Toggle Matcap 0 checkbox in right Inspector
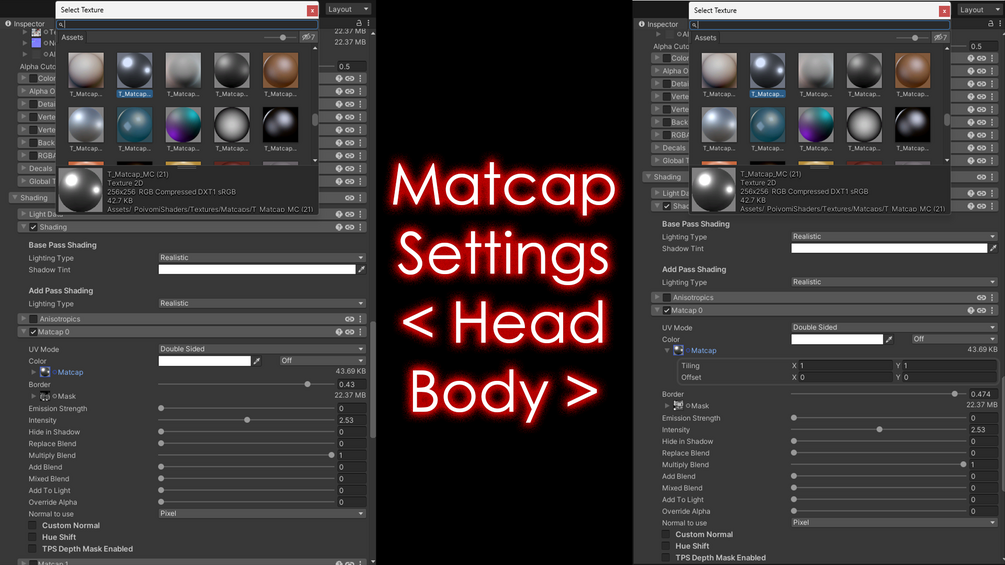 [x=667, y=310]
